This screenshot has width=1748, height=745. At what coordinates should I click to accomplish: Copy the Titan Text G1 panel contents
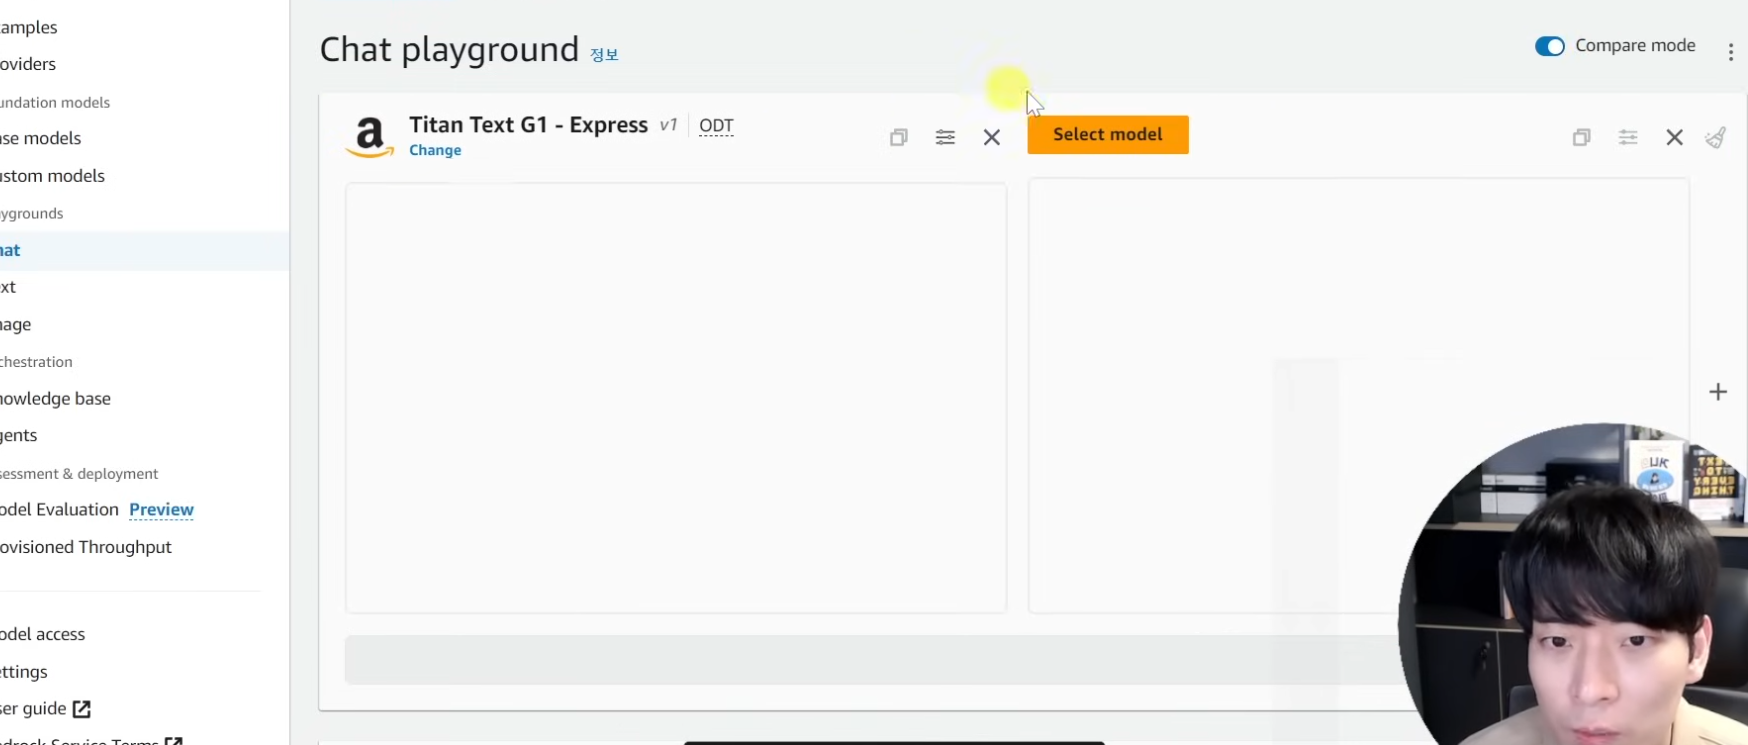tap(898, 137)
